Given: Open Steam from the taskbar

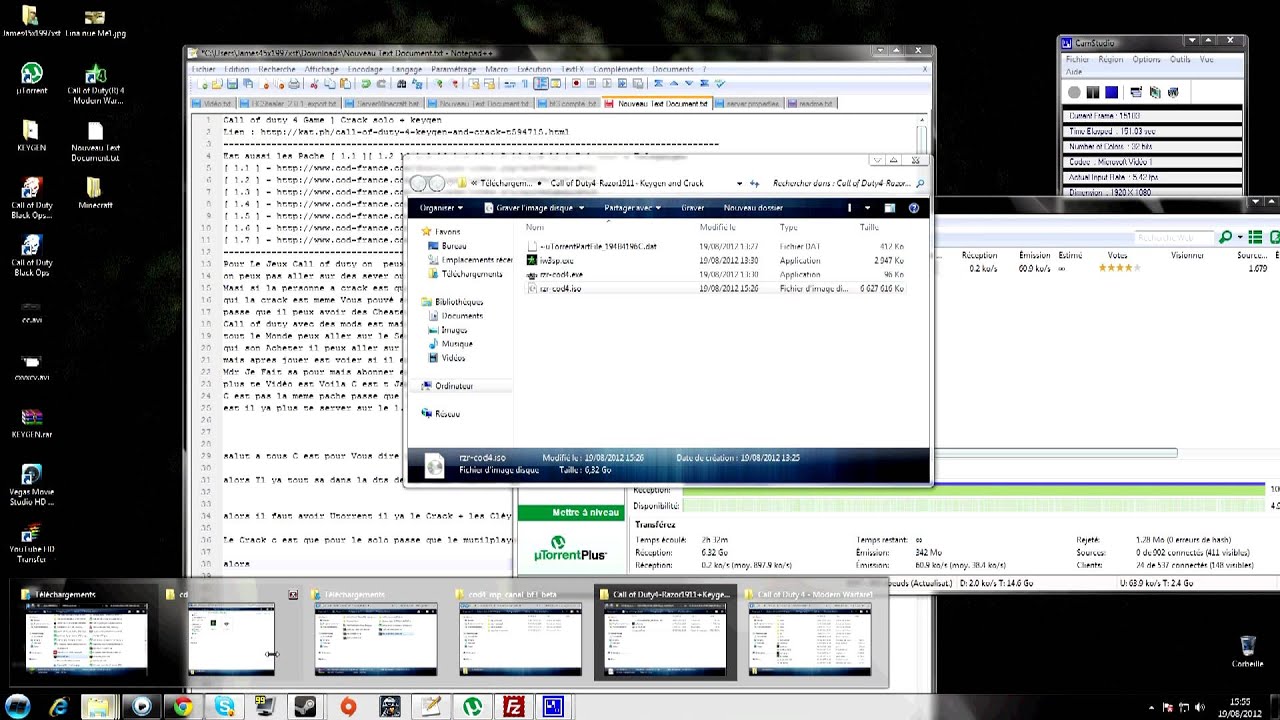Looking at the screenshot, I should (x=306, y=707).
